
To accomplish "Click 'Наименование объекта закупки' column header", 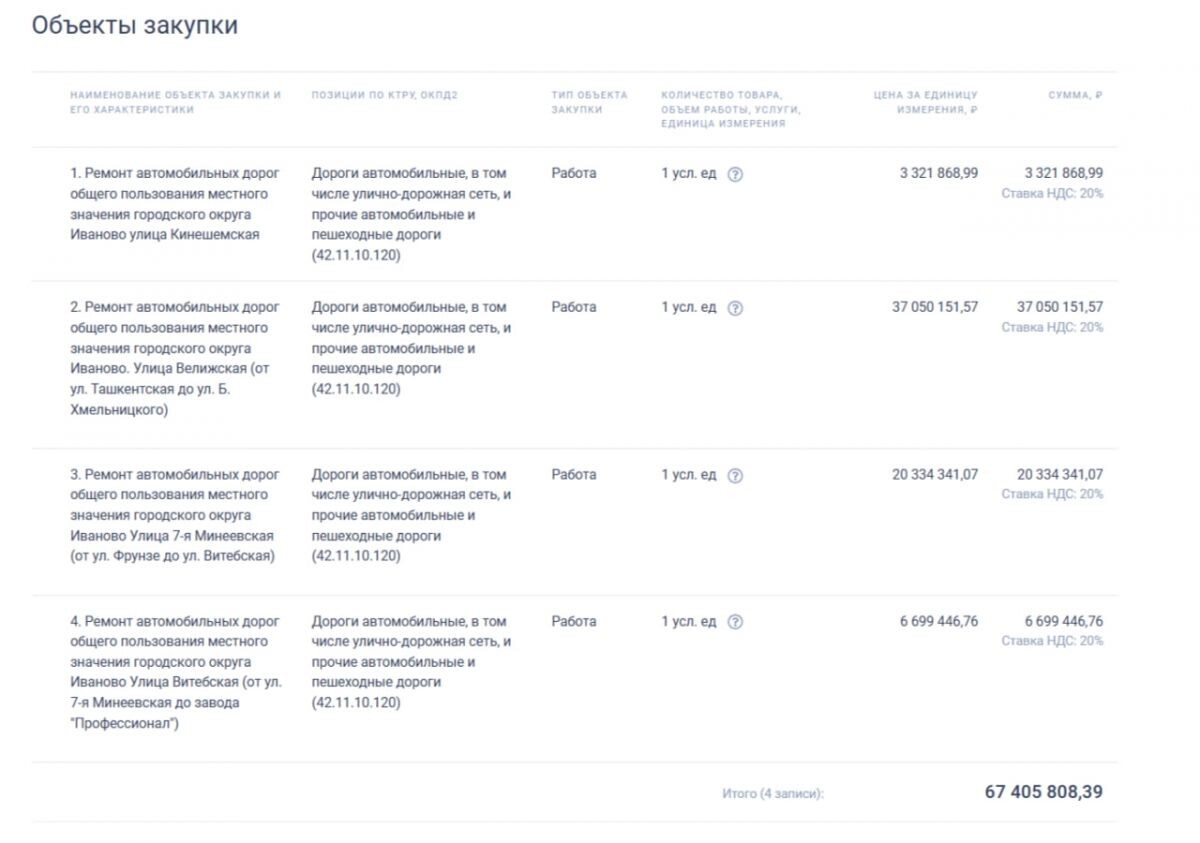I will click(175, 102).
